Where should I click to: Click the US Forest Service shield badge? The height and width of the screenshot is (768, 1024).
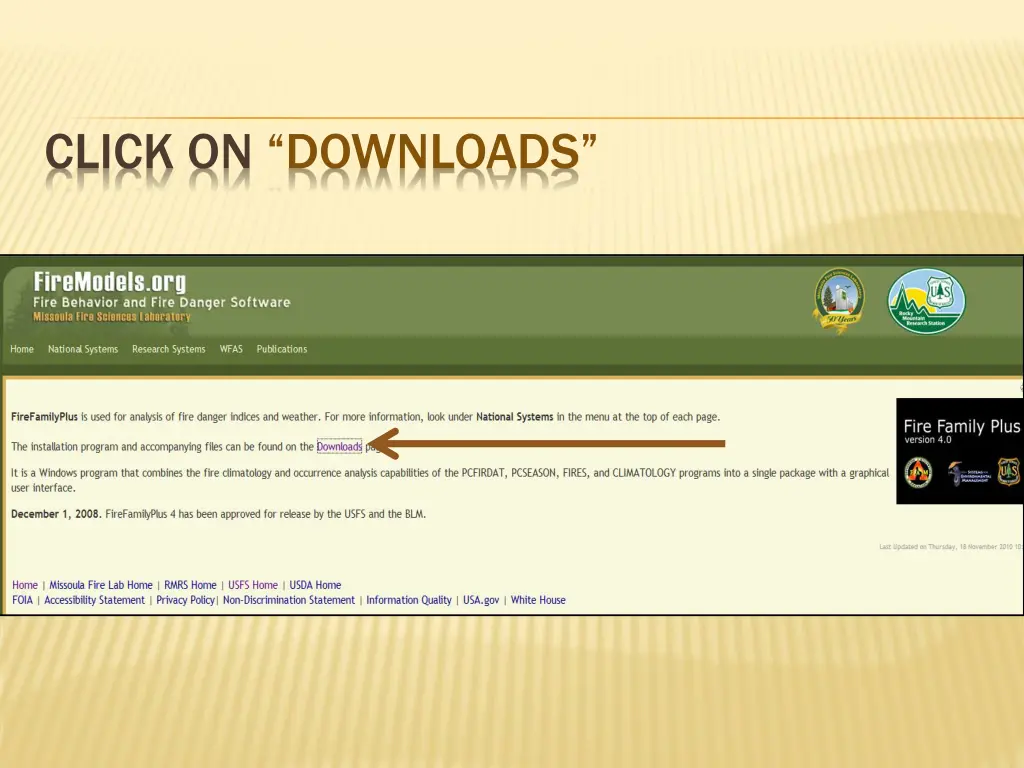click(x=1008, y=471)
